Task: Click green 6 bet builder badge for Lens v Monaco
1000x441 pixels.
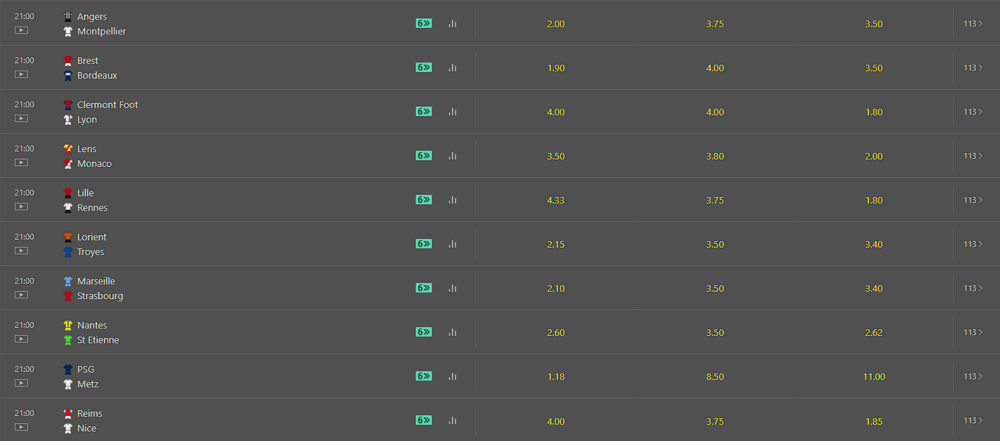Action: pyautogui.click(x=424, y=156)
